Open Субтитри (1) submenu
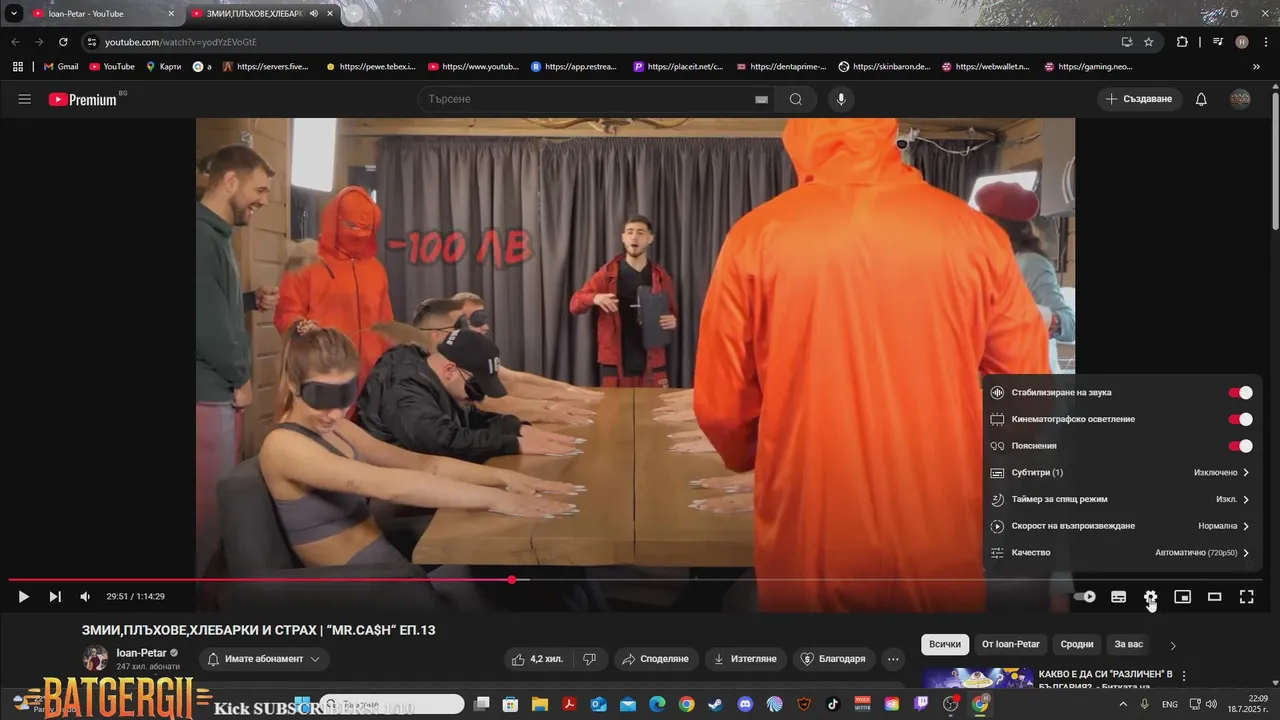 coord(1122,472)
